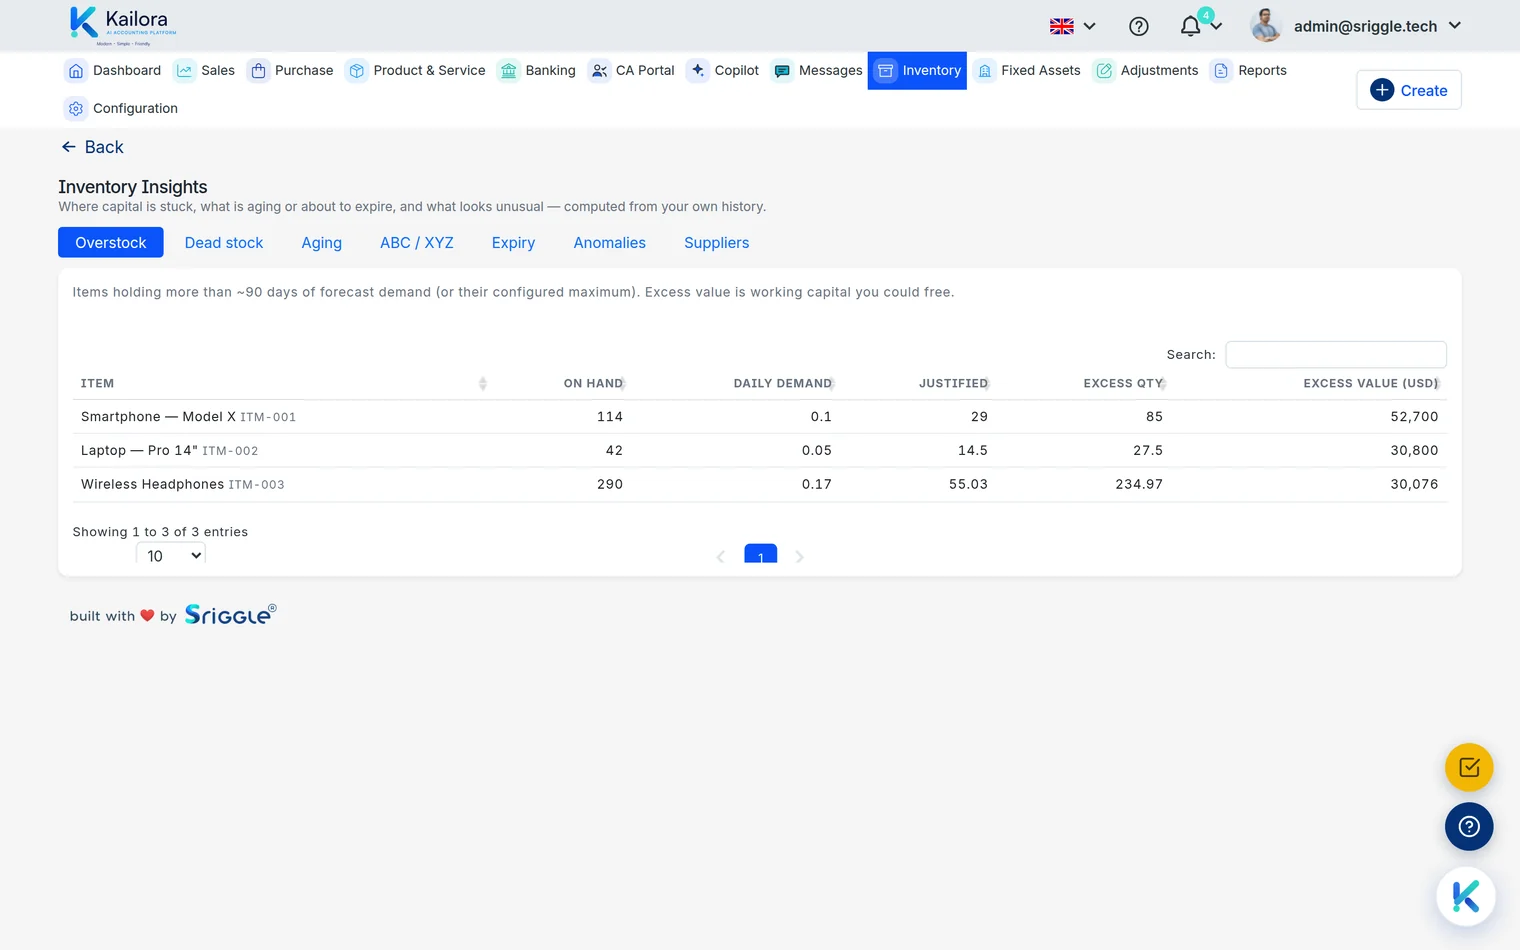
Task: Sort by JUSTIFIED column header
Action: pyautogui.click(x=953, y=384)
